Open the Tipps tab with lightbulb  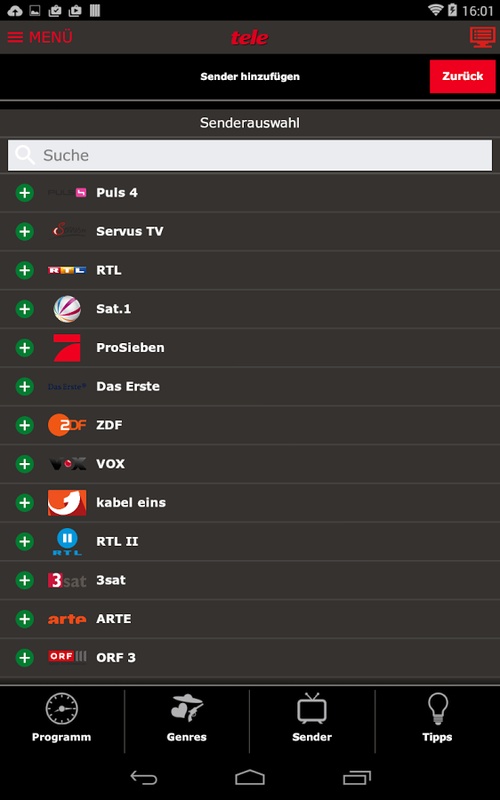tap(437, 717)
